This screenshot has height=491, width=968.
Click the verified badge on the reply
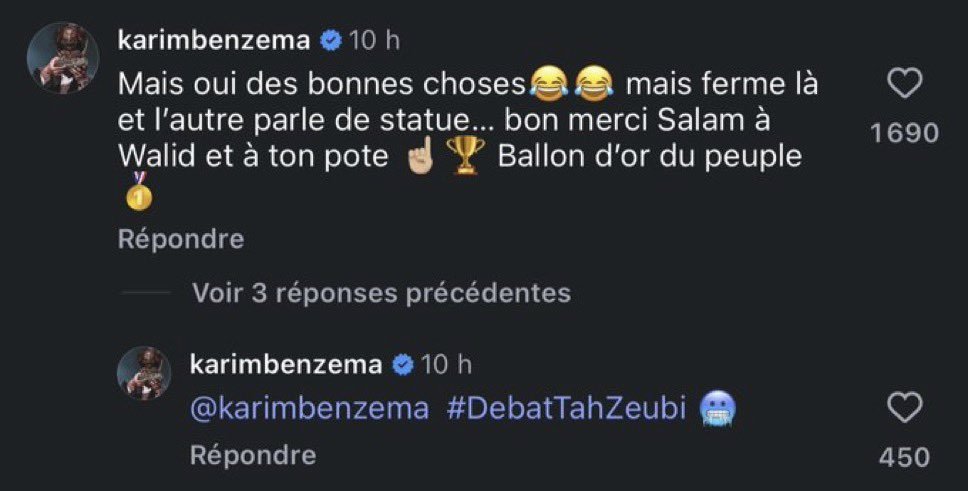click(x=403, y=365)
